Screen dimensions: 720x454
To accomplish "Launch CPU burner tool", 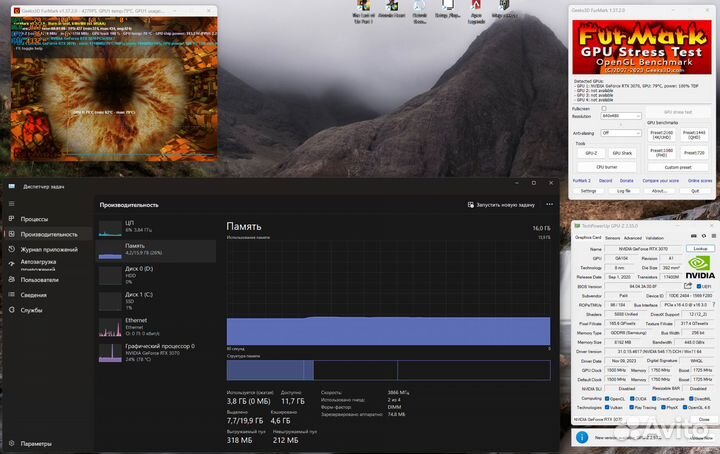I will tap(607, 167).
